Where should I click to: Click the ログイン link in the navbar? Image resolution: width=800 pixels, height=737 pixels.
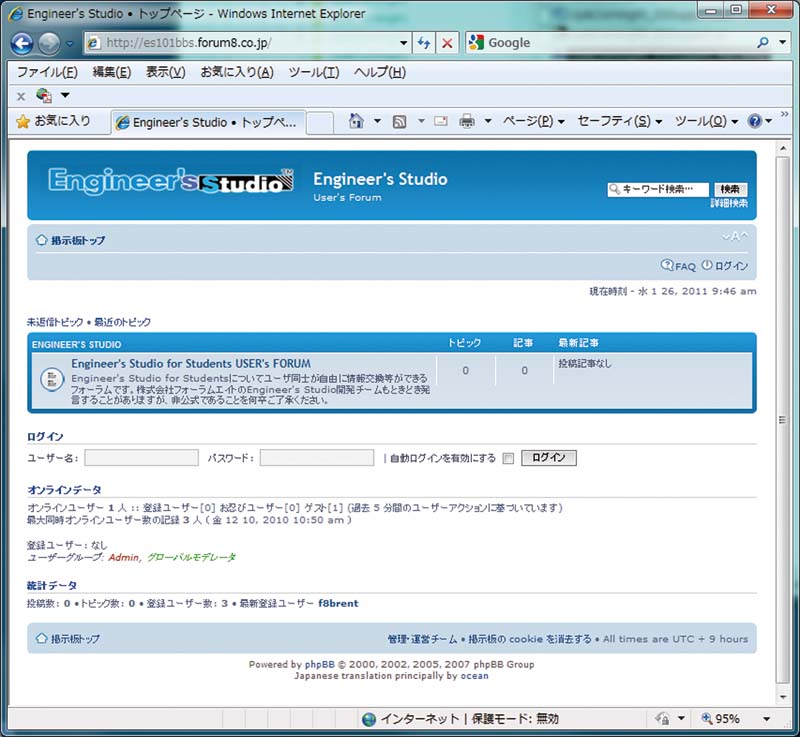[x=724, y=266]
